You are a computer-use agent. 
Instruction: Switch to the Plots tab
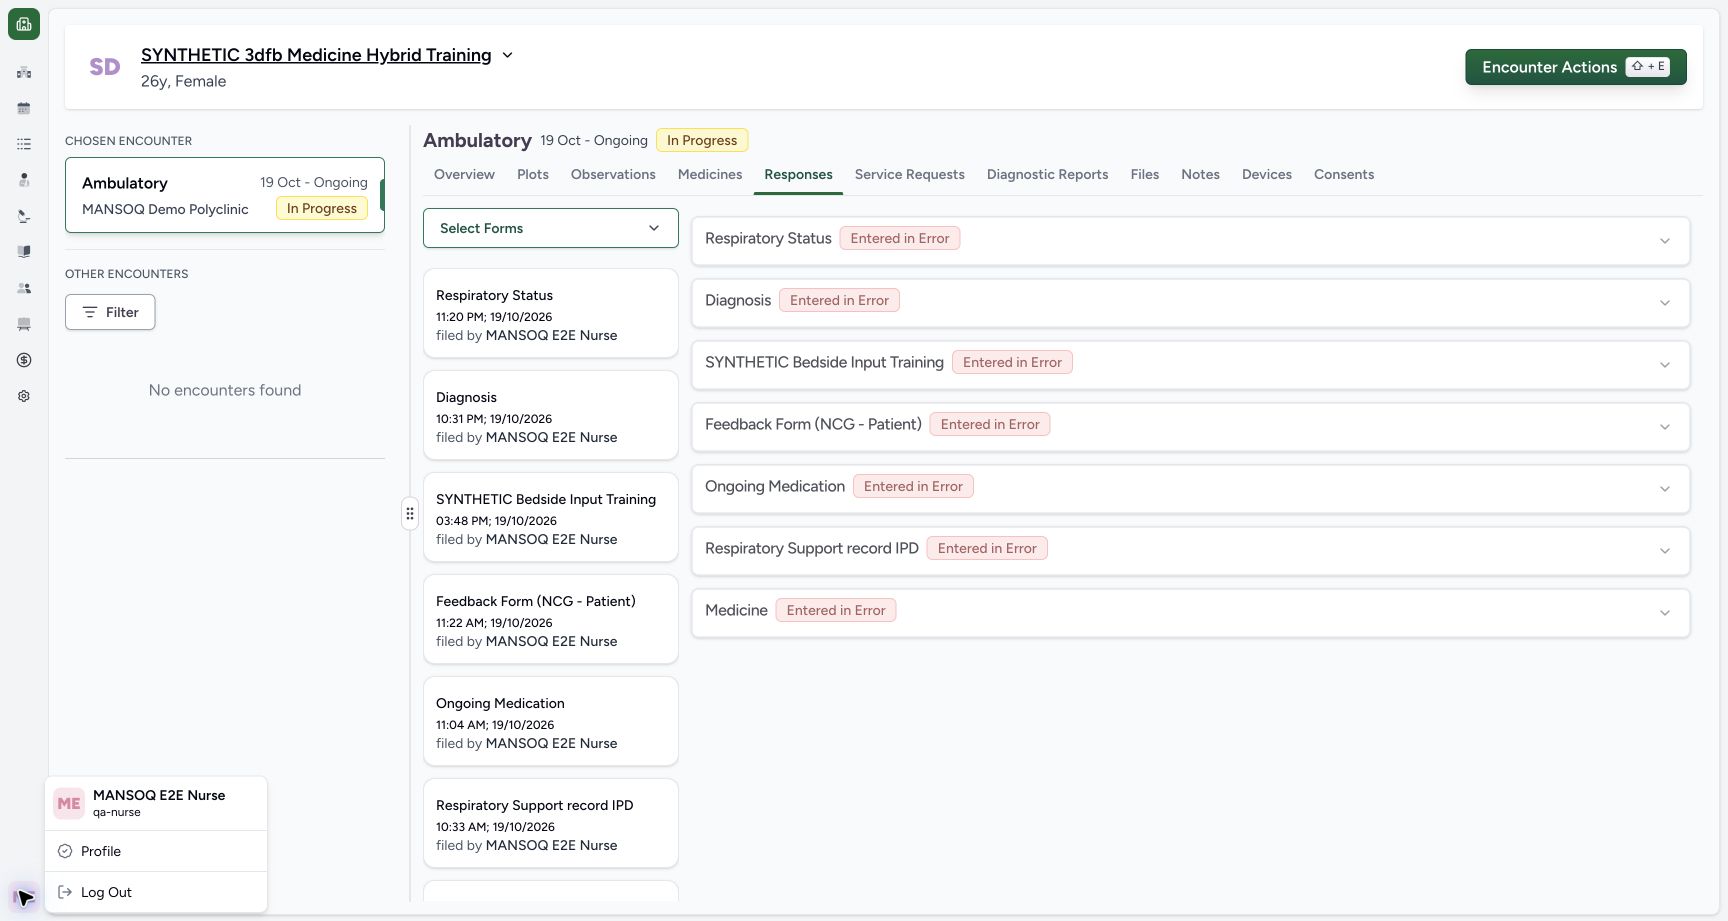pyautogui.click(x=533, y=174)
